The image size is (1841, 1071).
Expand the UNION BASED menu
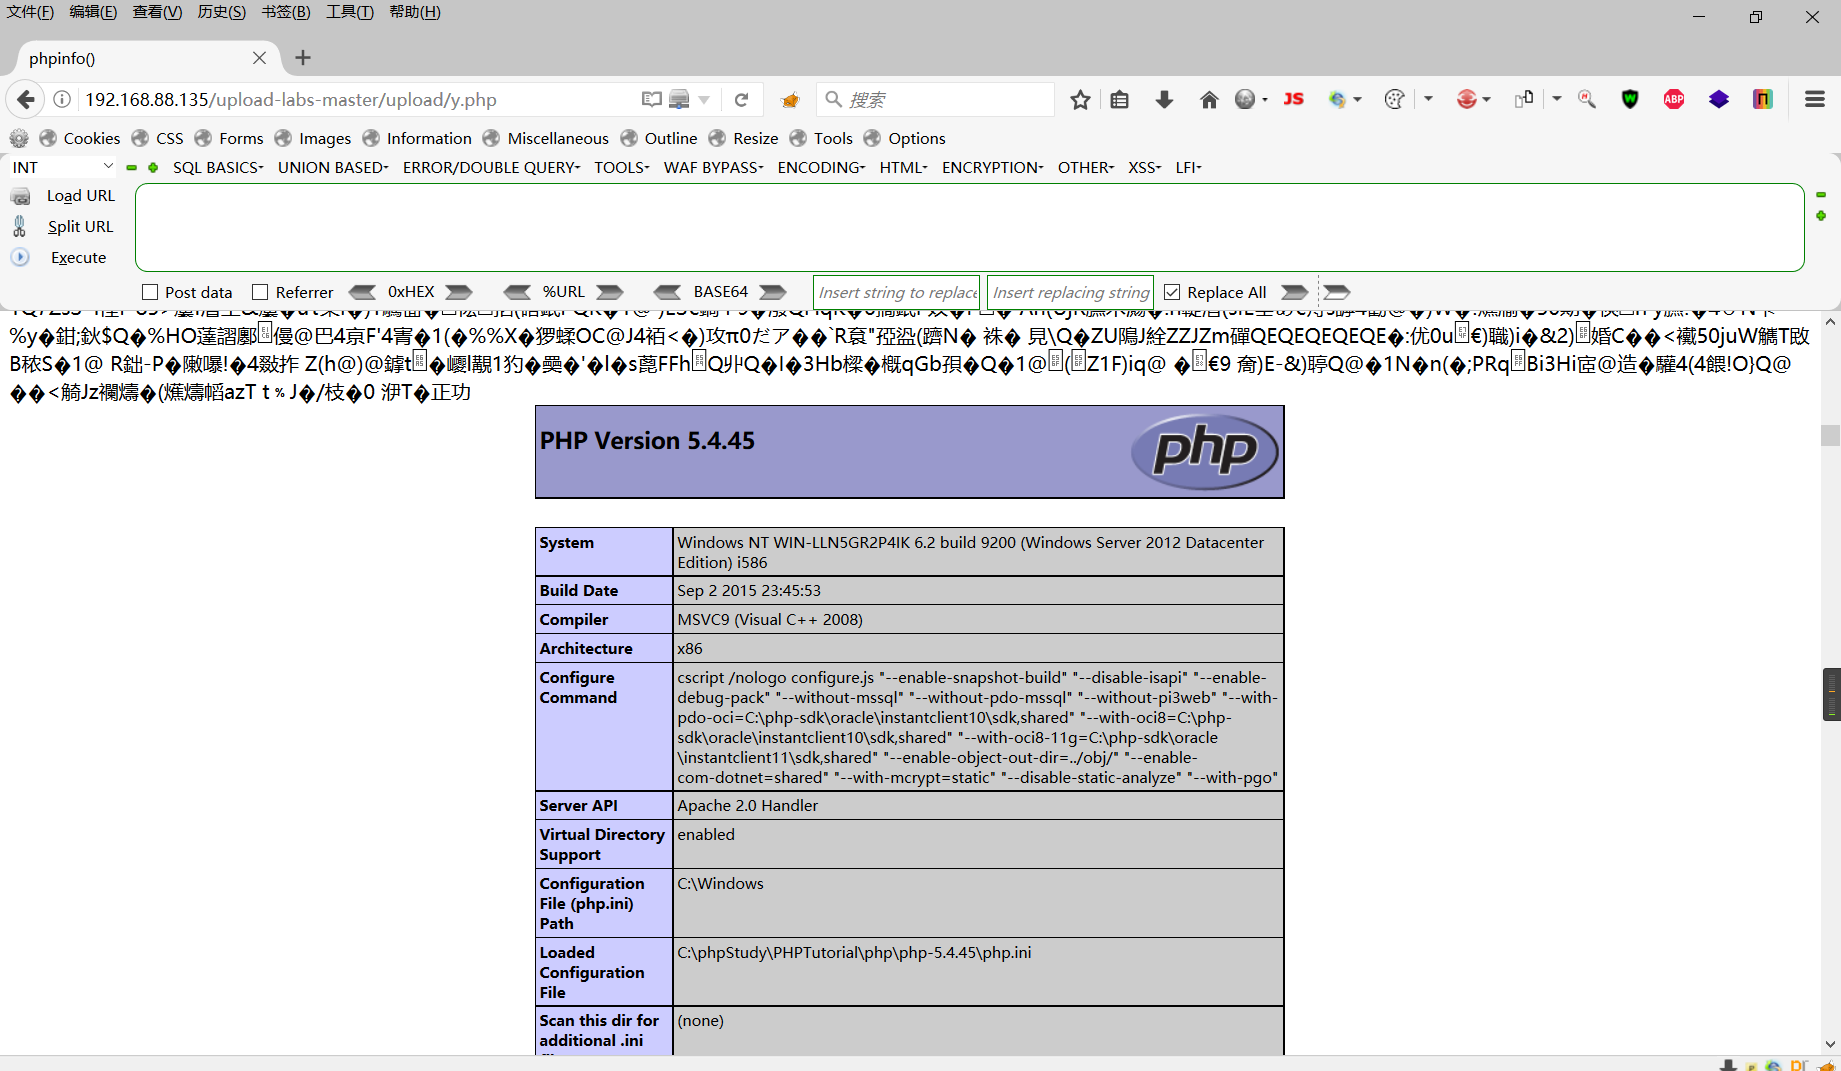[x=333, y=167]
